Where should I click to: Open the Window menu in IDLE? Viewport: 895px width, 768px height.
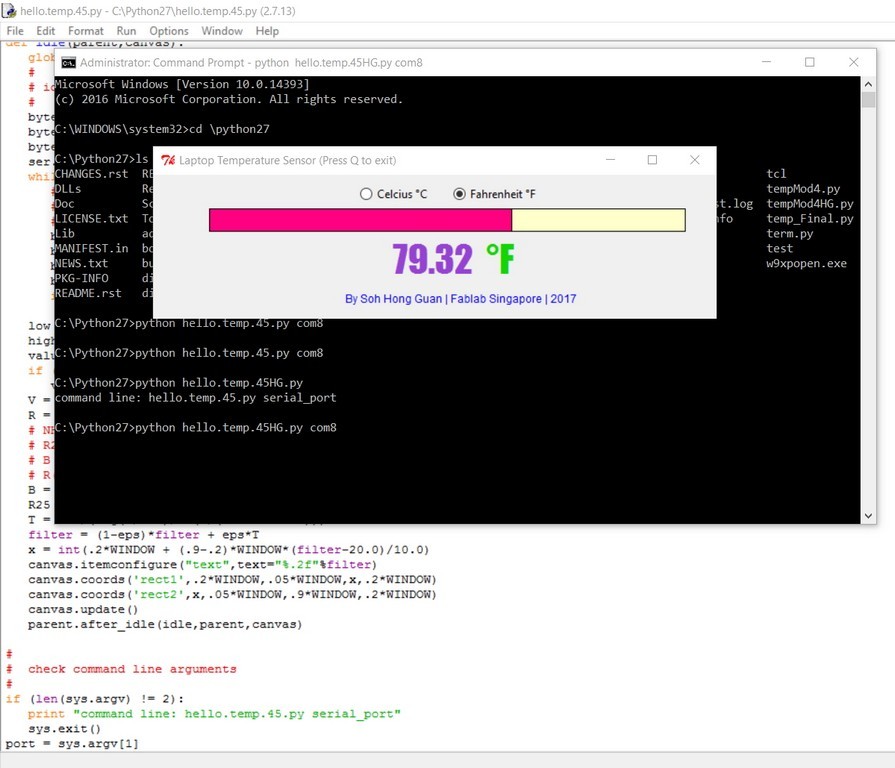click(x=222, y=31)
